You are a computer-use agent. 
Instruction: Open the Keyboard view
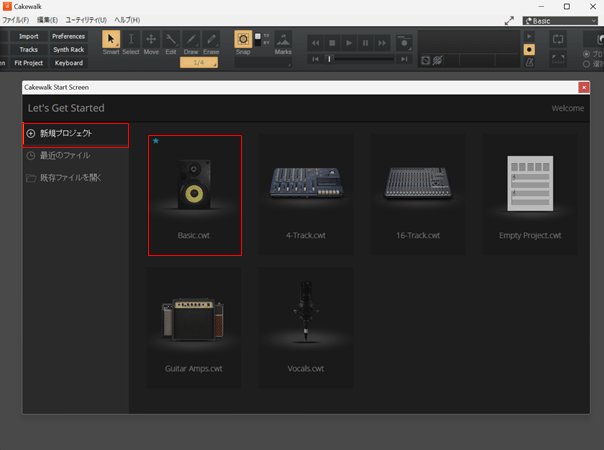click(x=69, y=63)
